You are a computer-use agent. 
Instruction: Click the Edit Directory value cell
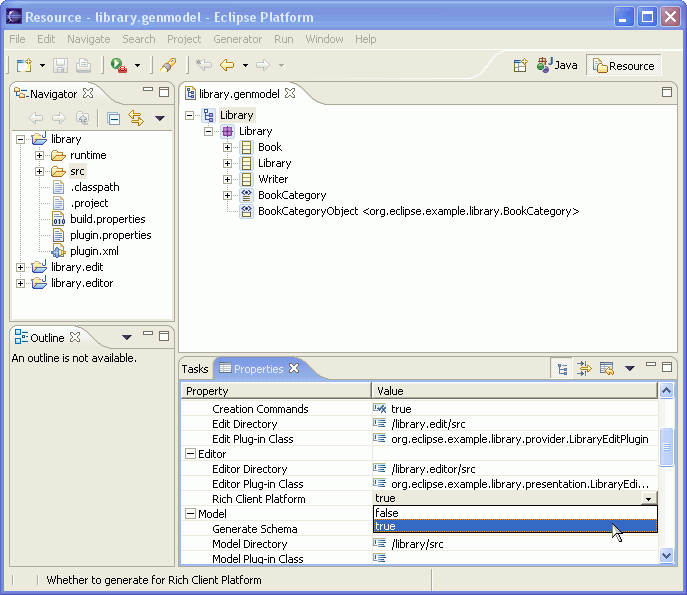[x=515, y=424]
